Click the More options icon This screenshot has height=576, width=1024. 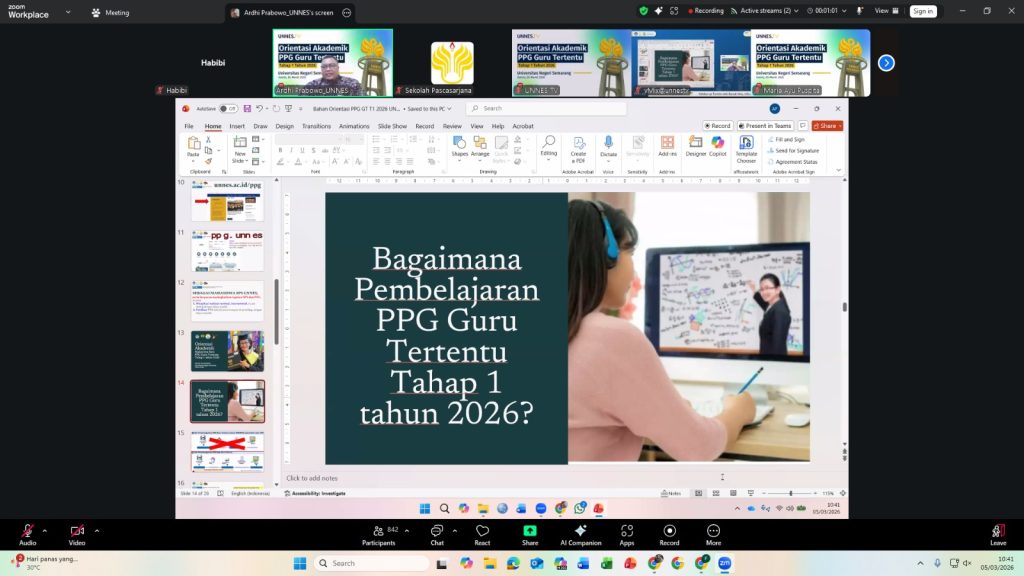[x=713, y=534]
